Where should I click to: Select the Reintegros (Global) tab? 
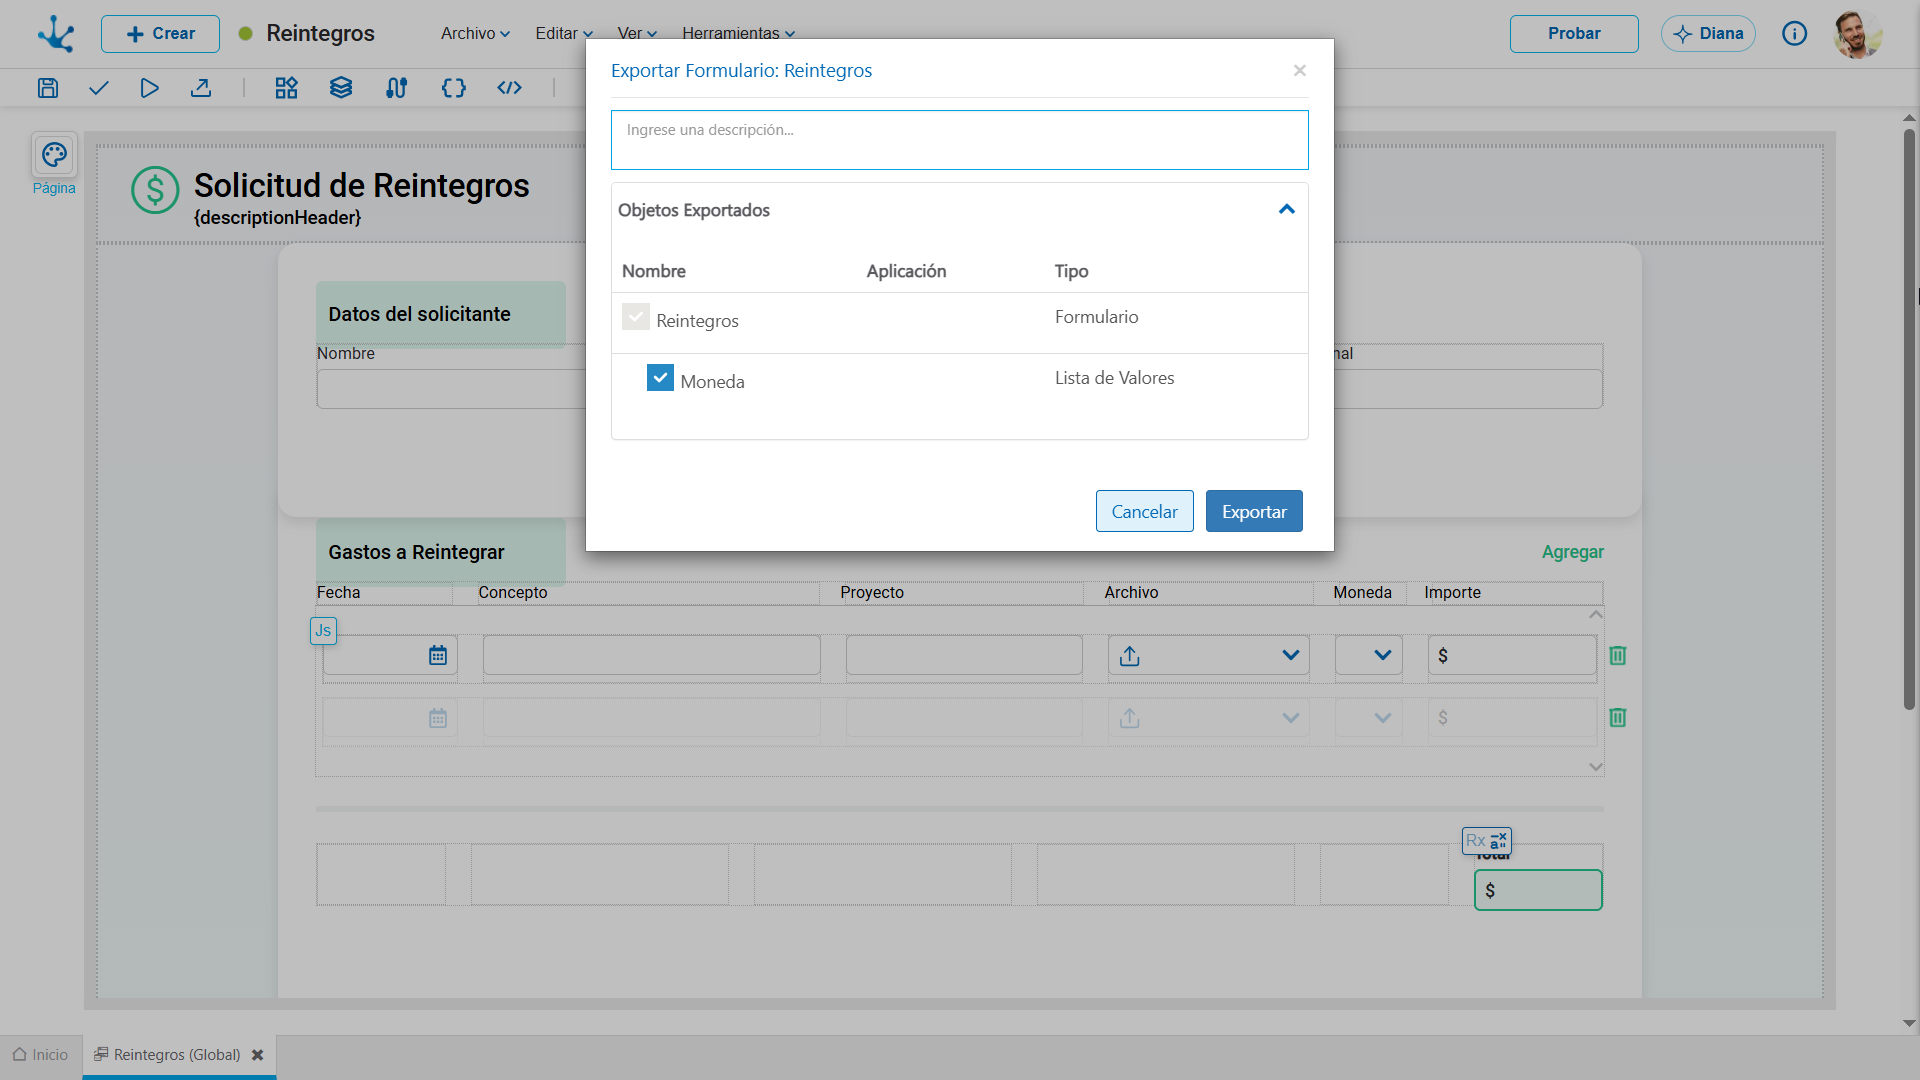tap(177, 1055)
